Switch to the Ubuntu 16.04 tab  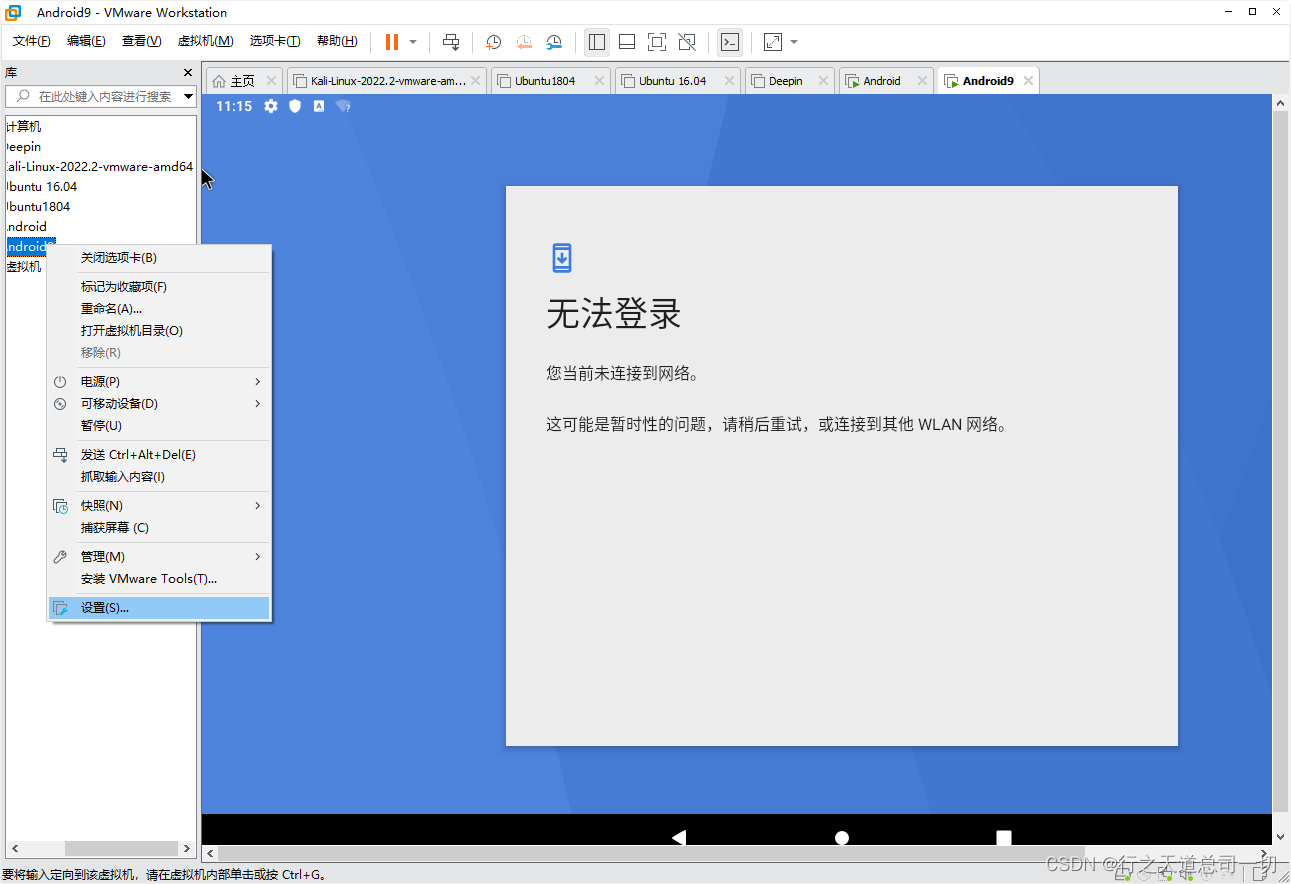[x=677, y=81]
